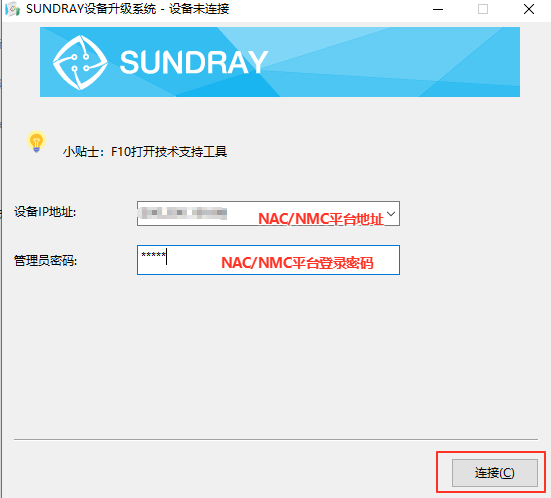Viewport: 551px width, 498px height.
Task: Click the 连接(C) connect button
Action: (x=494, y=473)
